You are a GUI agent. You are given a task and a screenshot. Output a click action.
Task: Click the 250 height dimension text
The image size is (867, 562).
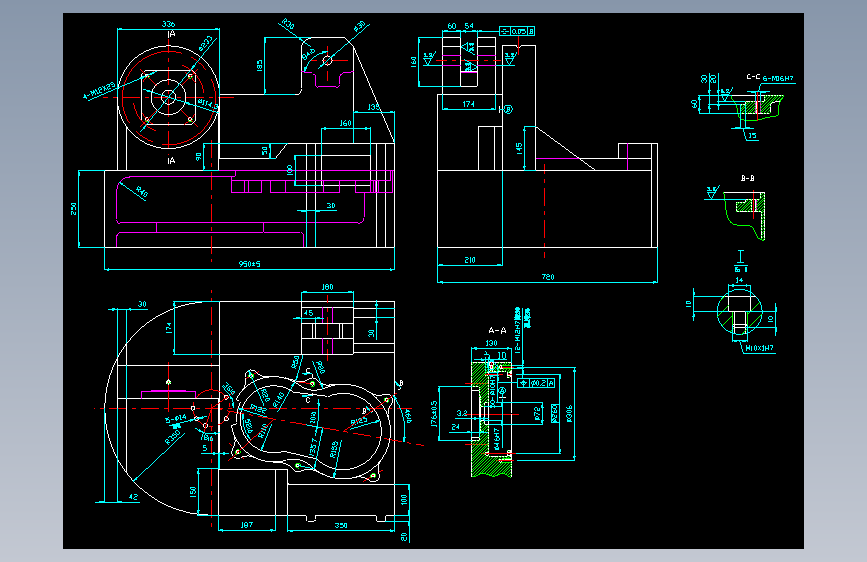(x=74, y=209)
